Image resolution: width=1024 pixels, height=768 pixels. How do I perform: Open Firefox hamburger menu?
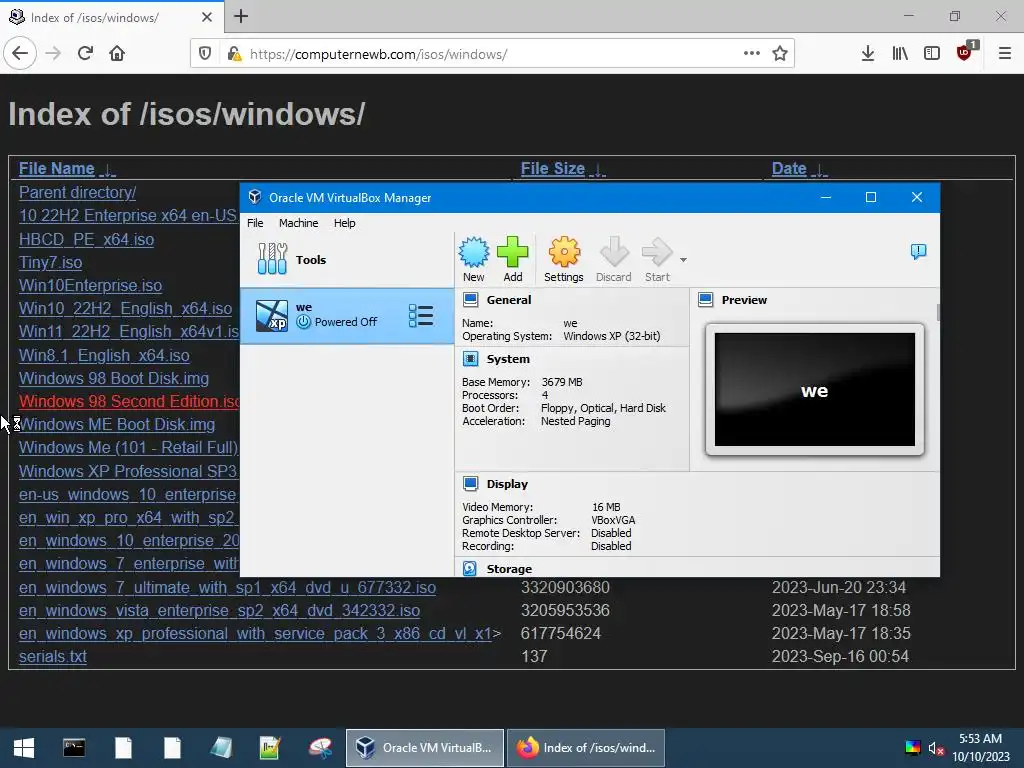[1004, 54]
